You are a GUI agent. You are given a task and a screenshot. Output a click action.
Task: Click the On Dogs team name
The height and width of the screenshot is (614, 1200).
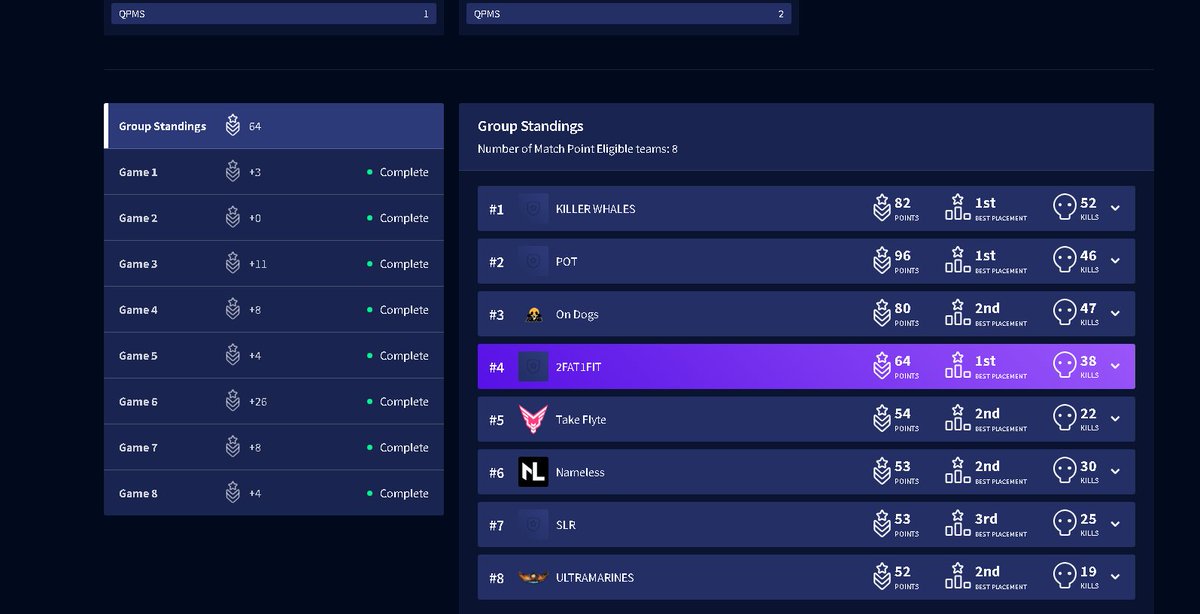point(577,315)
